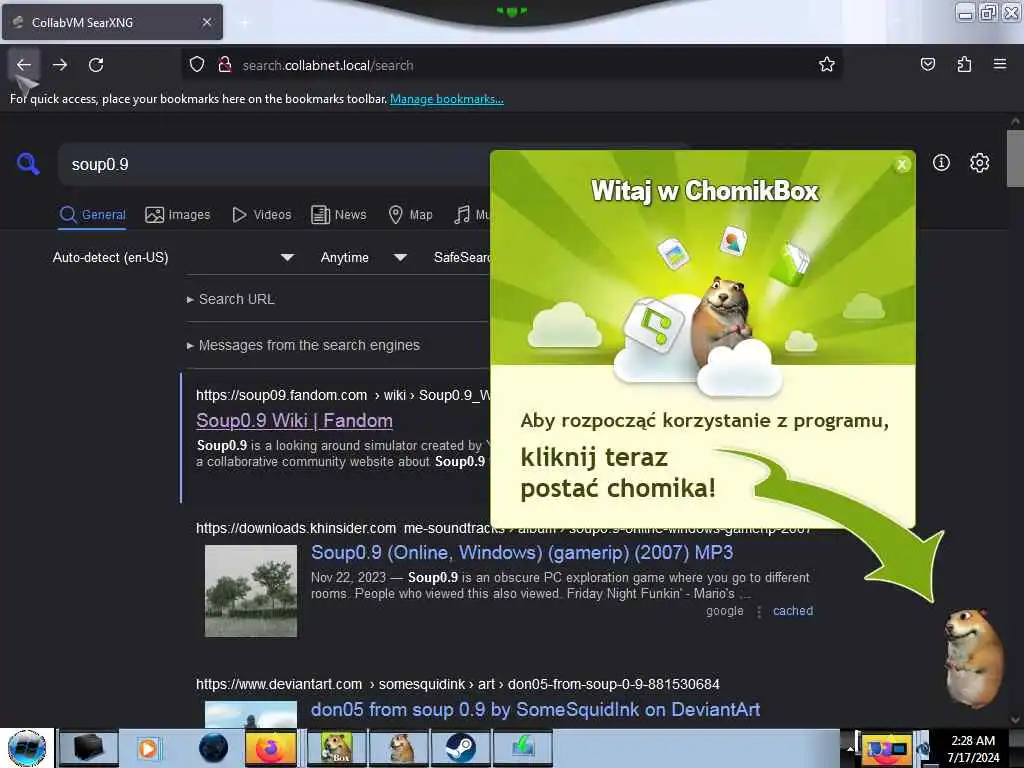Click the browser forward arrow

pyautogui.click(x=60, y=65)
